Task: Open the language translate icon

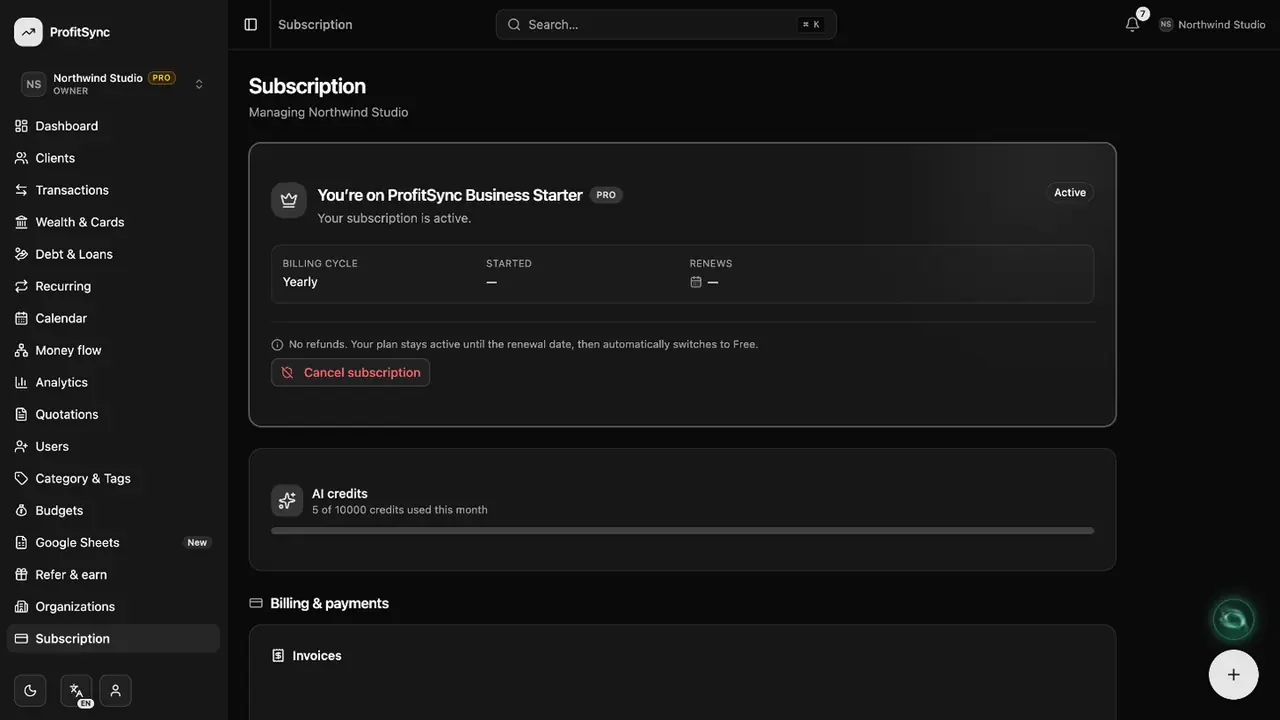Action: [76, 690]
